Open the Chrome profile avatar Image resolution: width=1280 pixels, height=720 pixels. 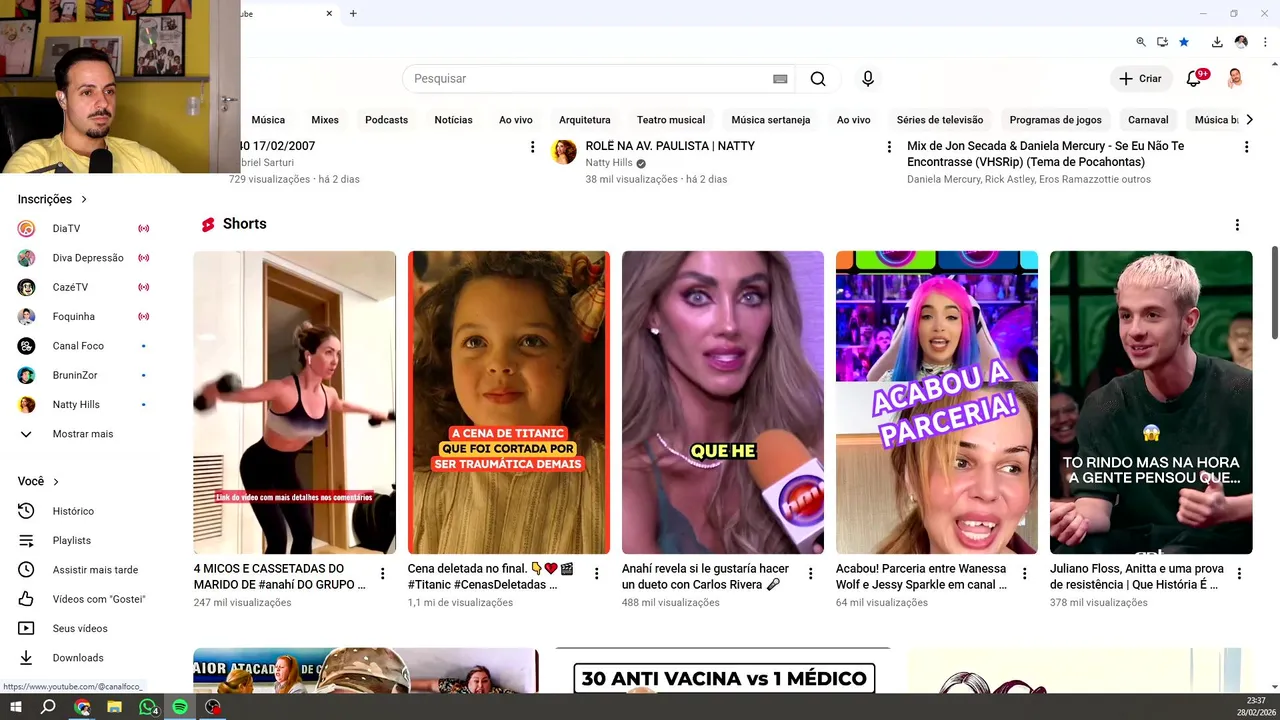click(x=1241, y=42)
